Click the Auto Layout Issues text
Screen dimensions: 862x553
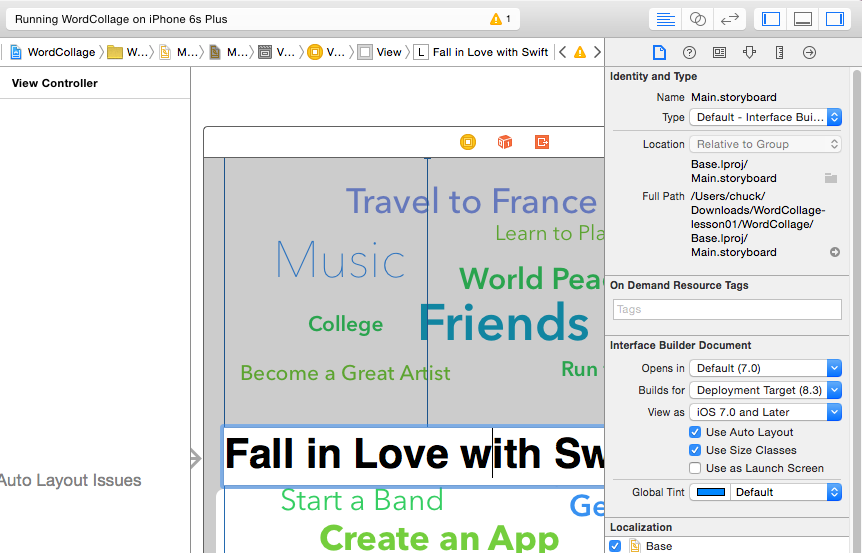point(70,480)
